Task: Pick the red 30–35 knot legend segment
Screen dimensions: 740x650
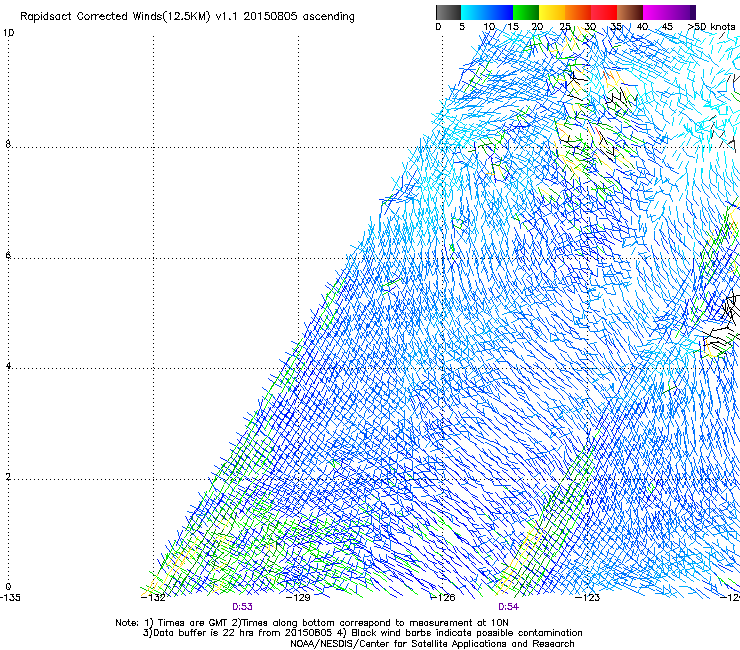Action: tap(604, 12)
